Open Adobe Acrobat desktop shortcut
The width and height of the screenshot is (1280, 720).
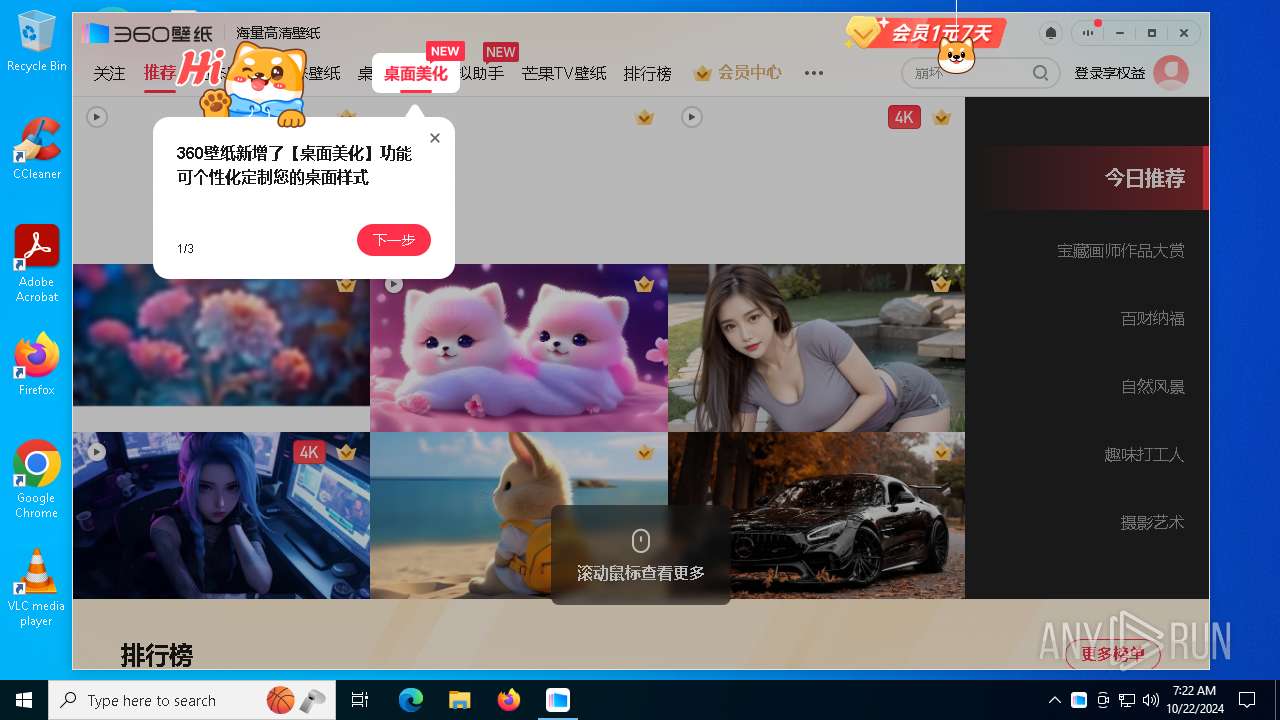click(37, 263)
